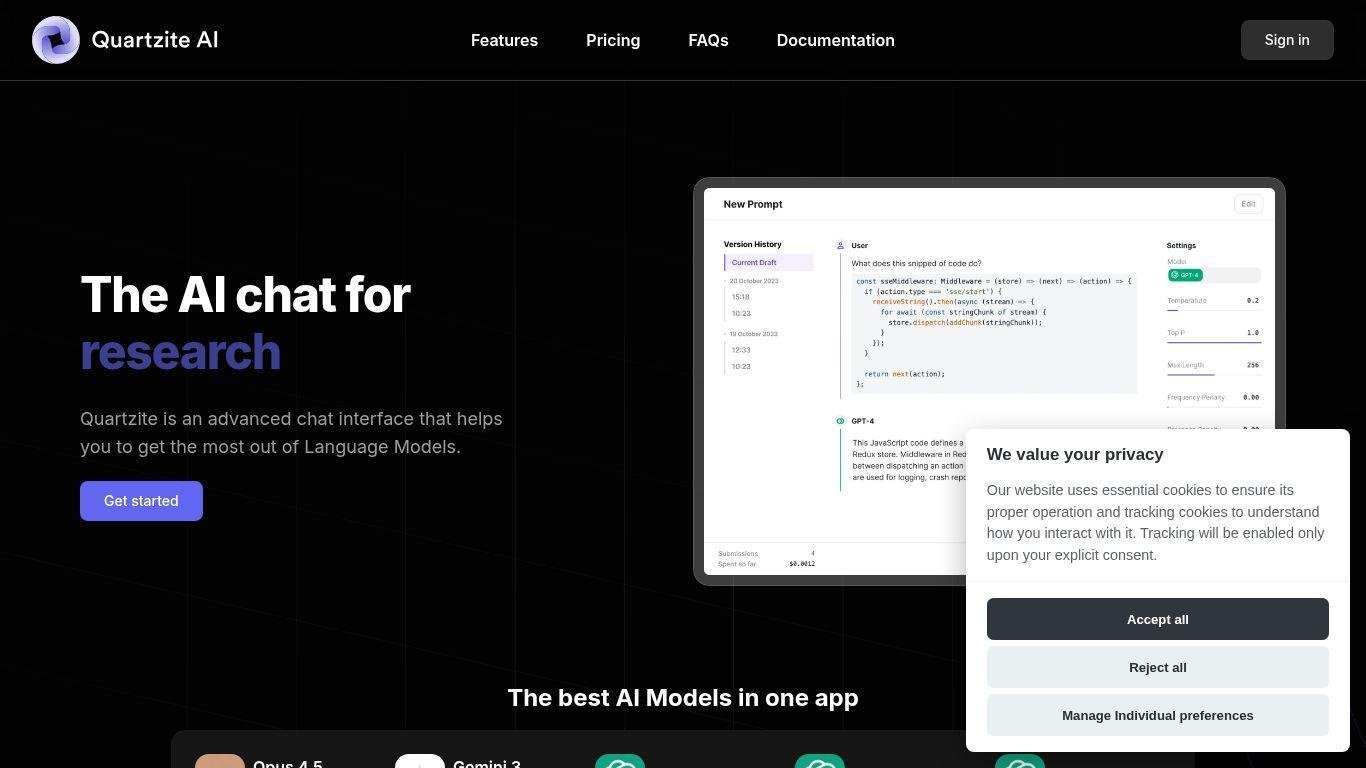Open the FAQs section

[x=708, y=40]
